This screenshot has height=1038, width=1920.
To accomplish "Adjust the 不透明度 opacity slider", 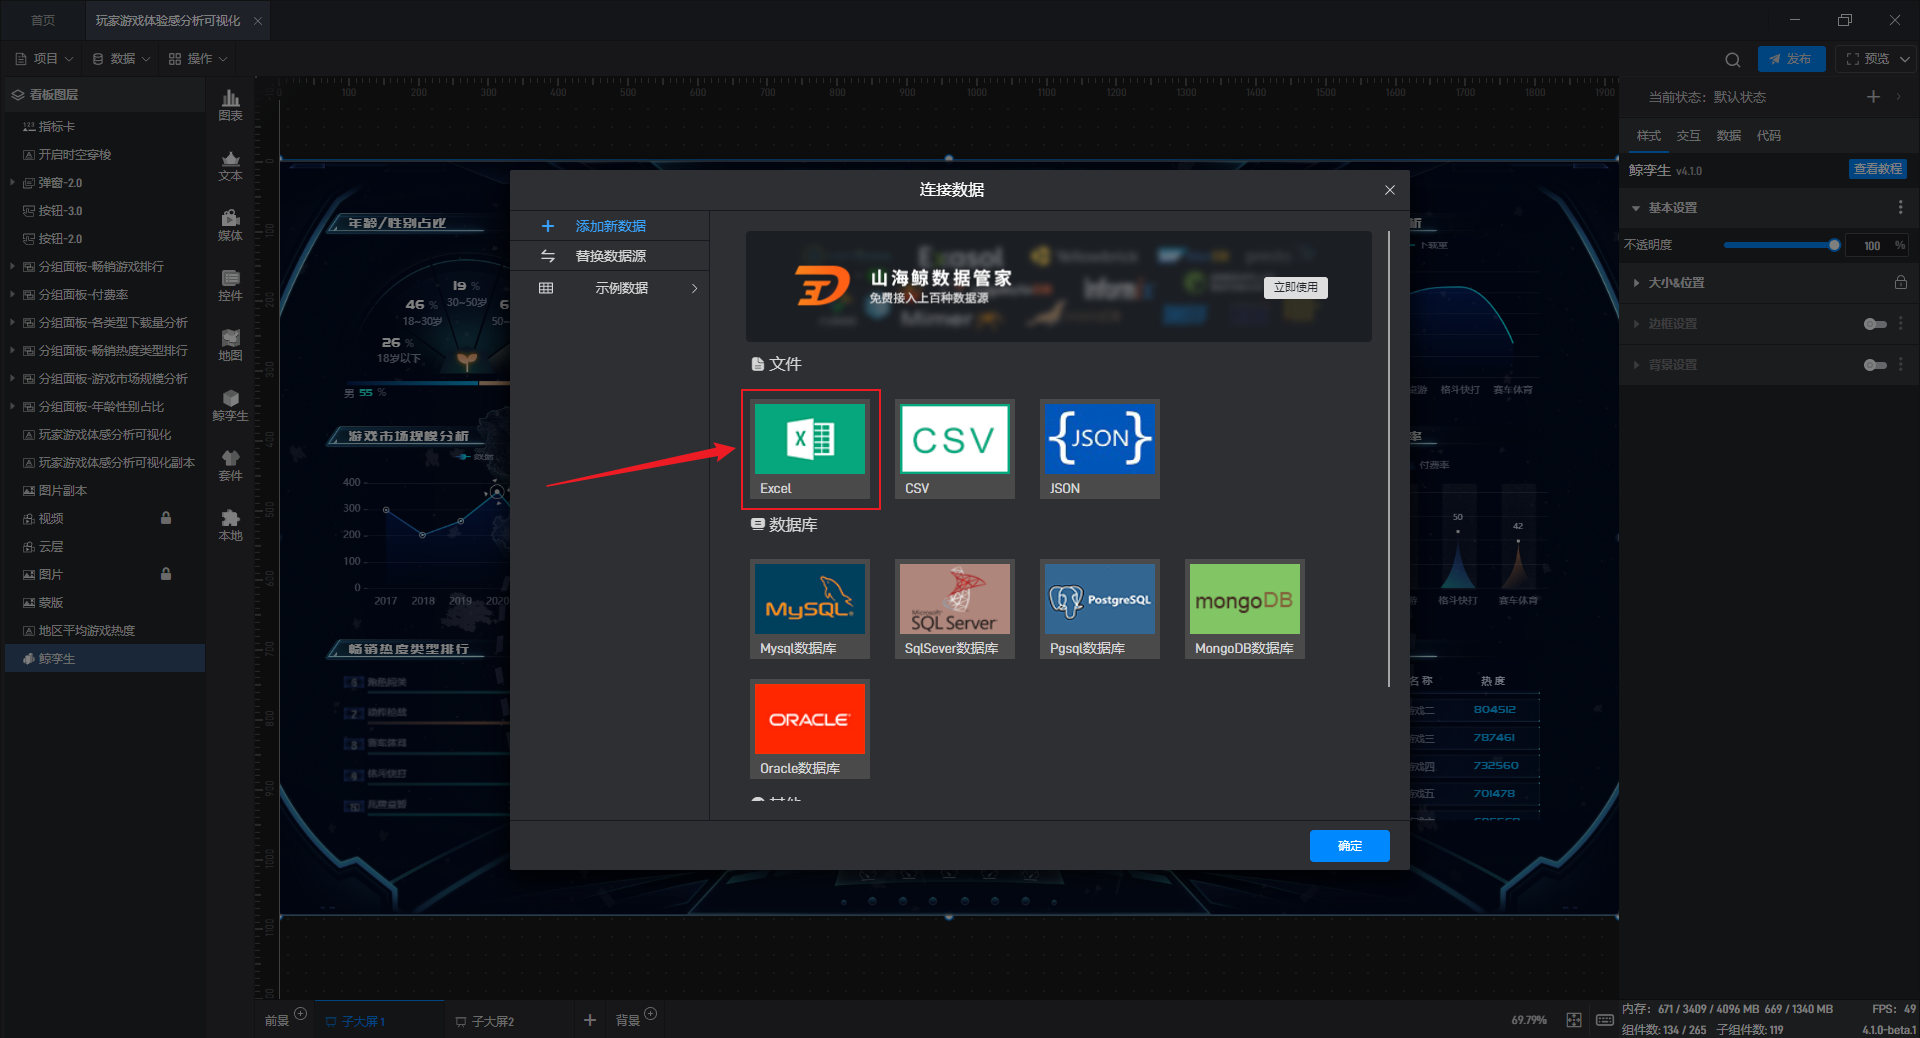I will [x=1782, y=245].
